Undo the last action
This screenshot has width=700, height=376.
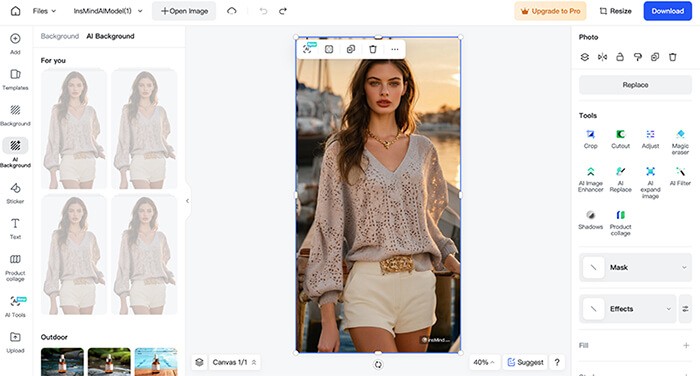click(x=263, y=11)
